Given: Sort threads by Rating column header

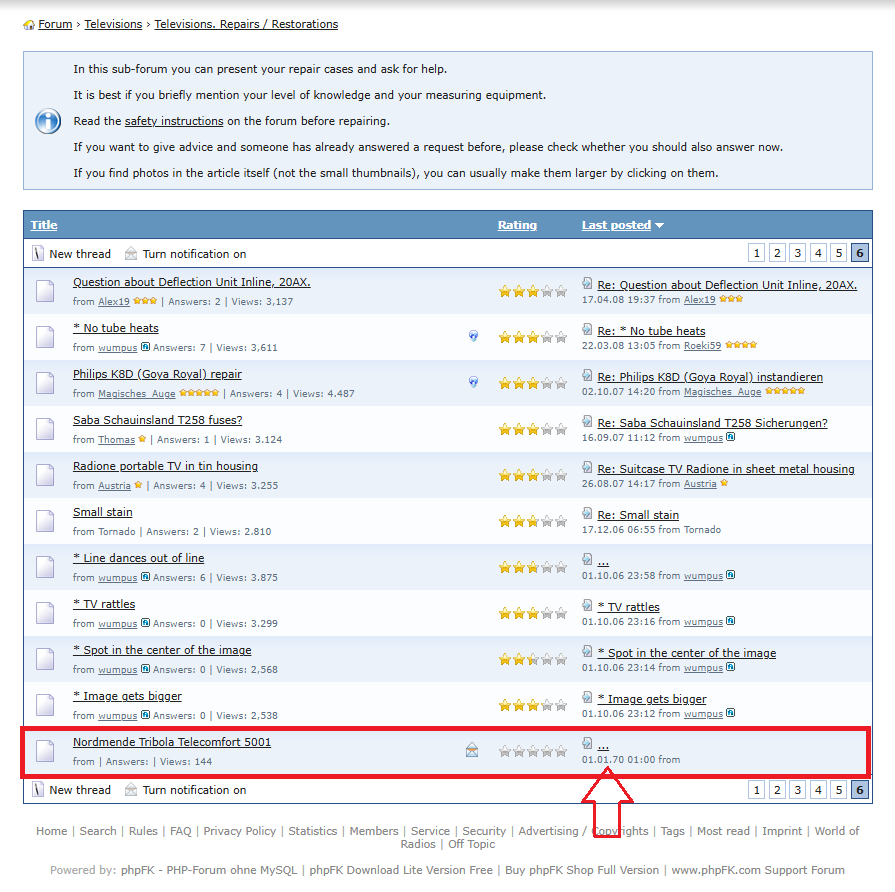Looking at the screenshot, I should coord(517,225).
